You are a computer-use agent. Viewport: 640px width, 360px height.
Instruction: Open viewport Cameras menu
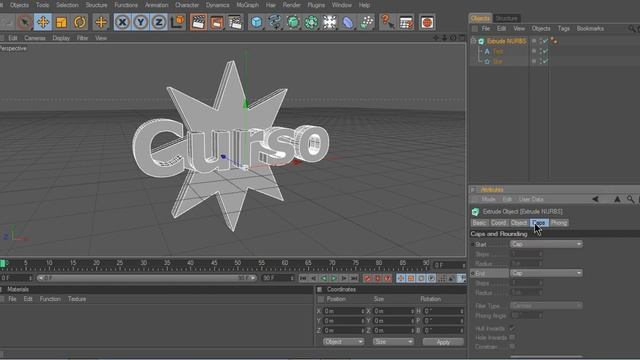[35, 38]
